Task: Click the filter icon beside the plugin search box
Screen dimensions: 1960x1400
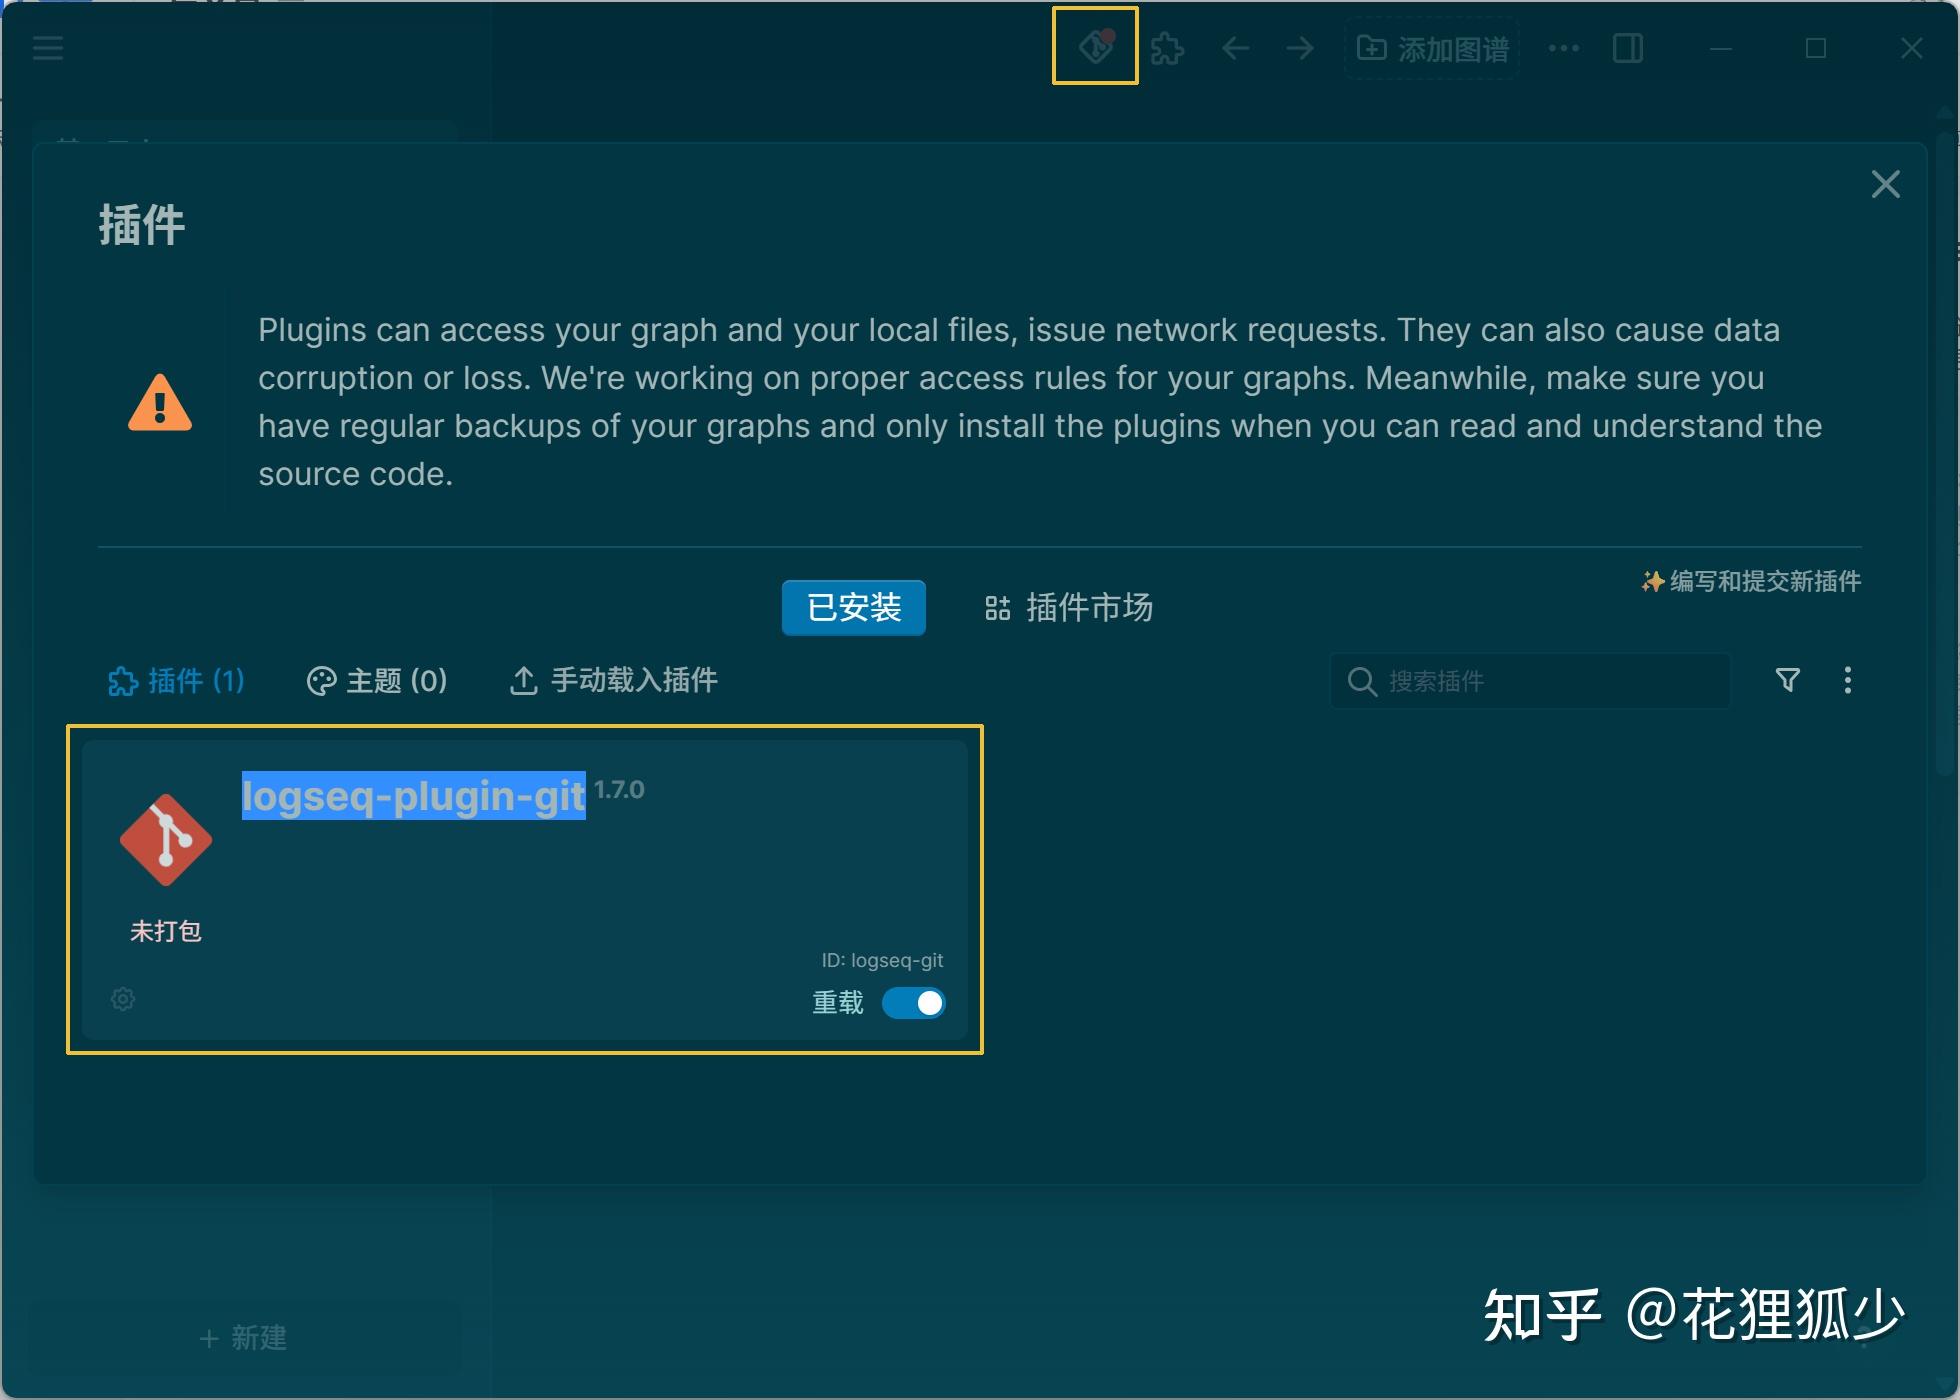Action: pos(1789,681)
